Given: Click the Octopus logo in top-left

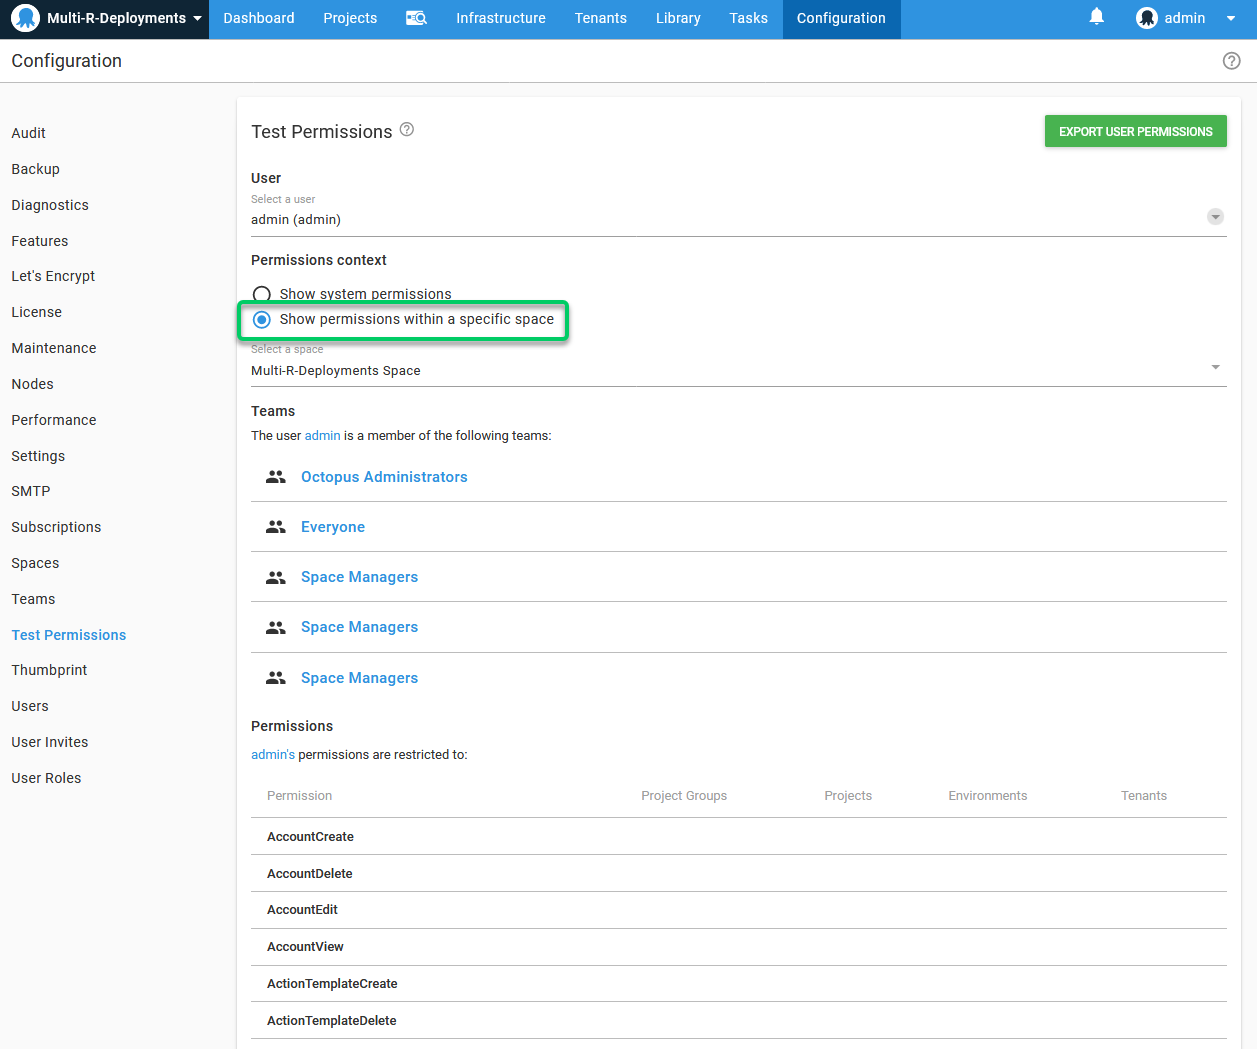Looking at the screenshot, I should point(25,18).
